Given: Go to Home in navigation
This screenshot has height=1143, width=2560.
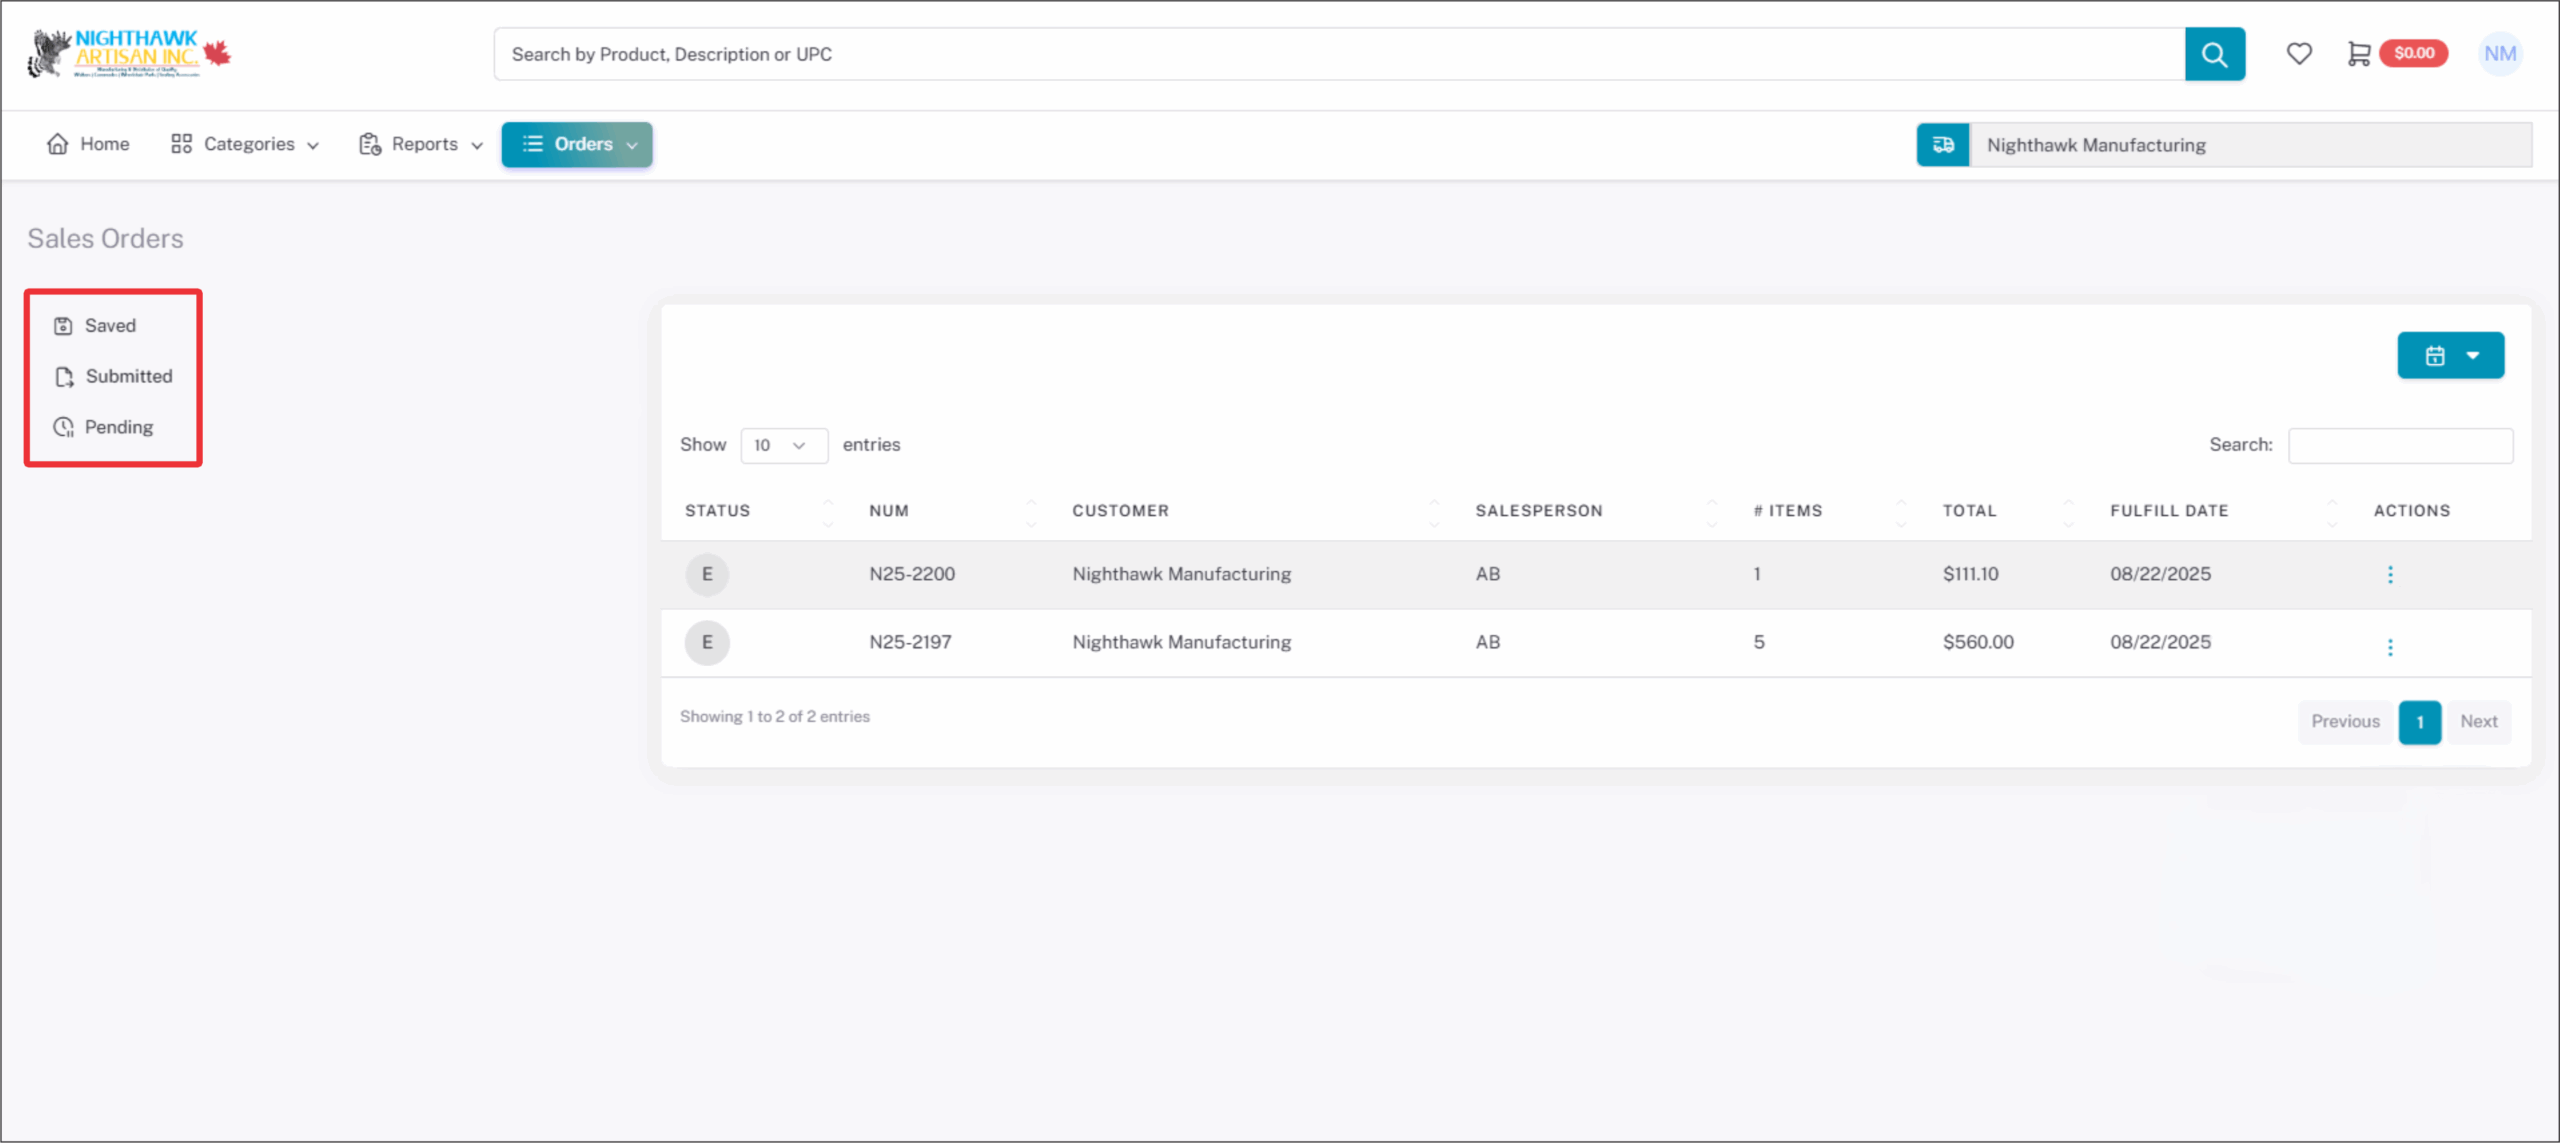Looking at the screenshot, I should click(x=88, y=144).
